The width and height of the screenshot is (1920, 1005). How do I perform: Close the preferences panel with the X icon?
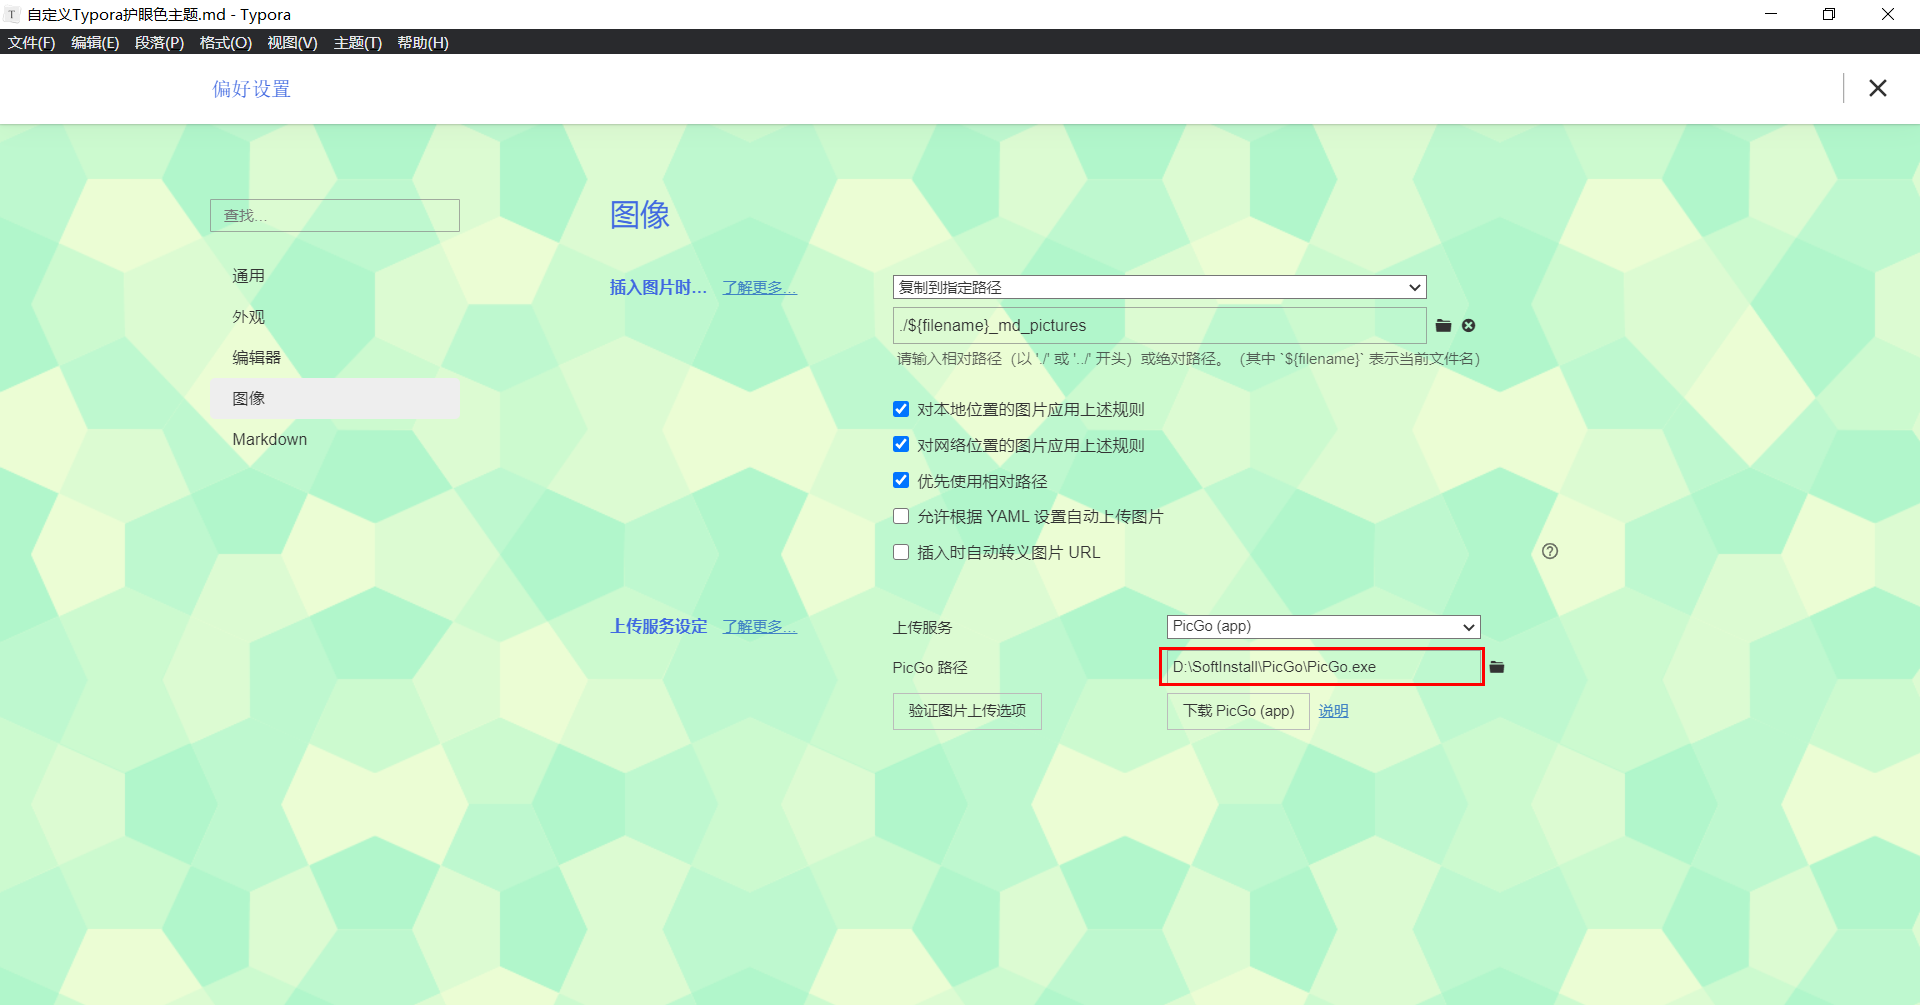tap(1878, 88)
